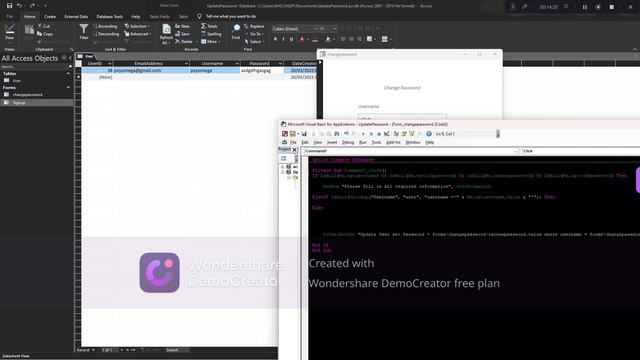
Task: Open the Find magnifier tool
Action: (236, 32)
